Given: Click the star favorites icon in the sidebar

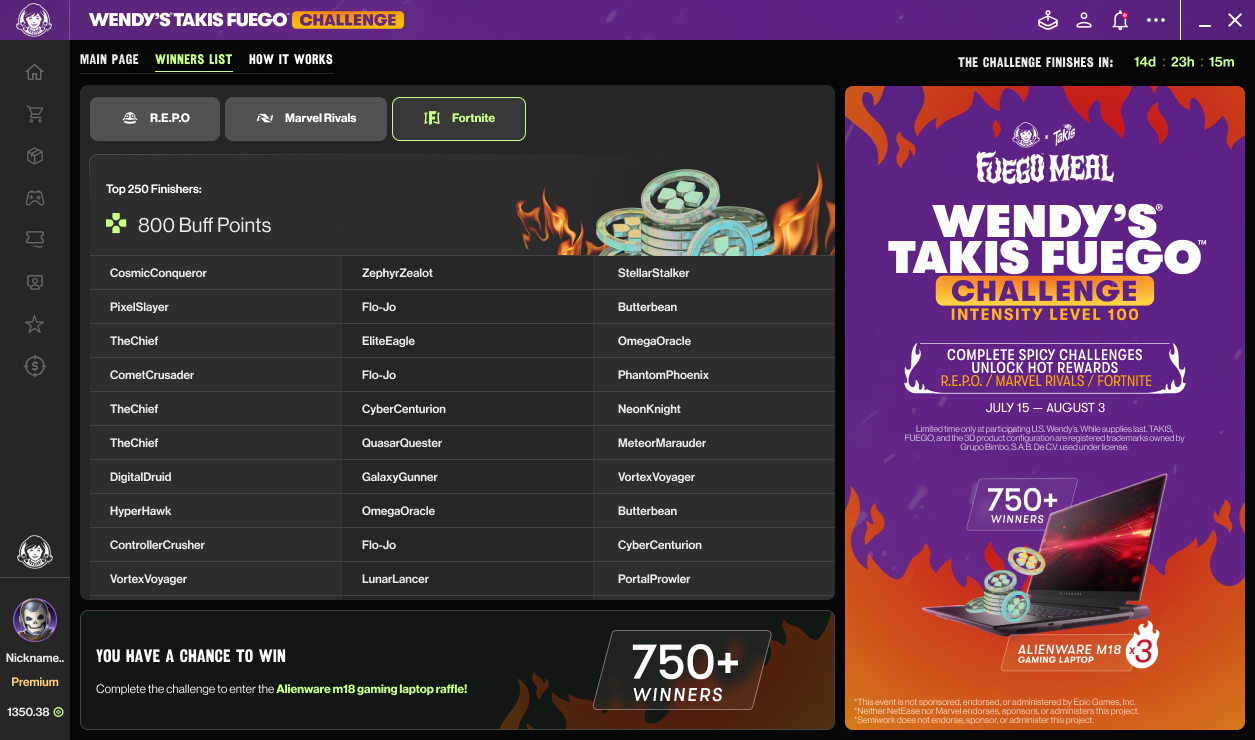Looking at the screenshot, I should coord(35,324).
